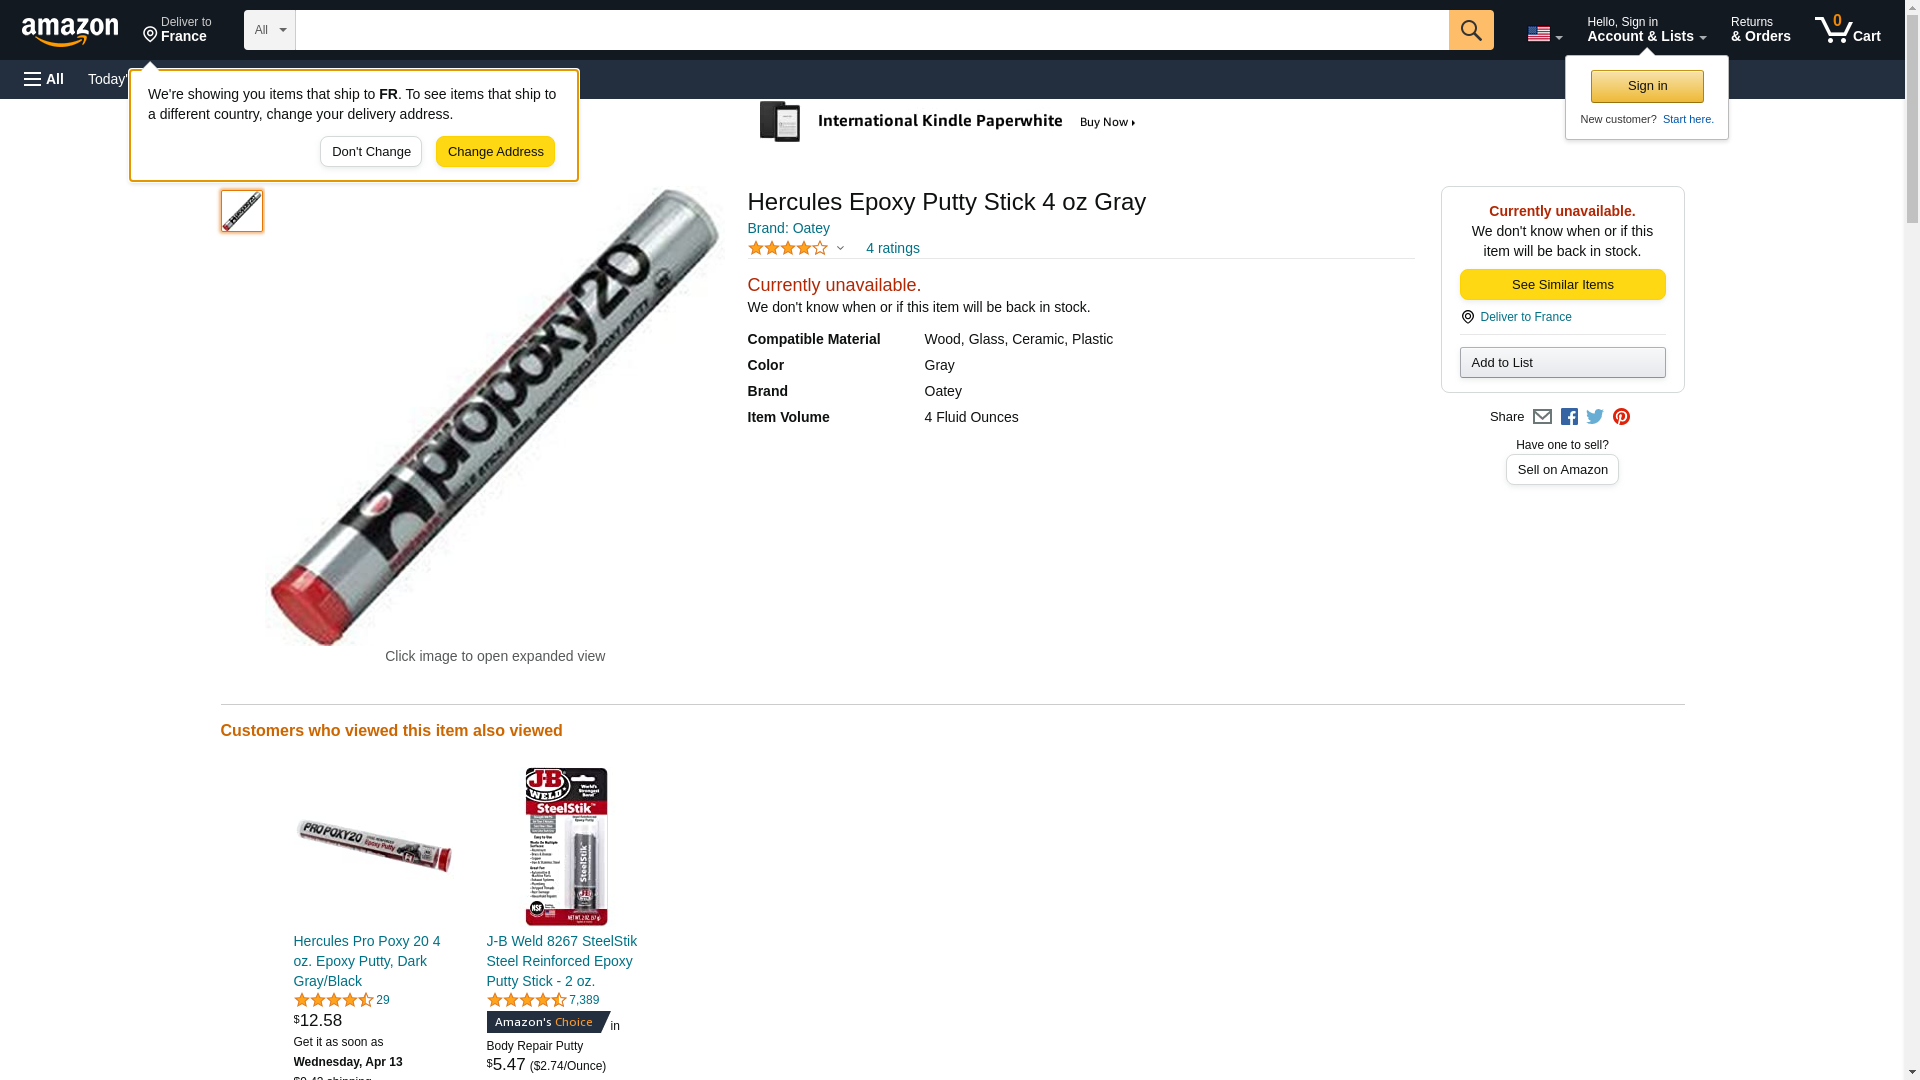This screenshot has height=1080, width=1920.
Task: Click the Don't Change button
Action: tap(371, 152)
